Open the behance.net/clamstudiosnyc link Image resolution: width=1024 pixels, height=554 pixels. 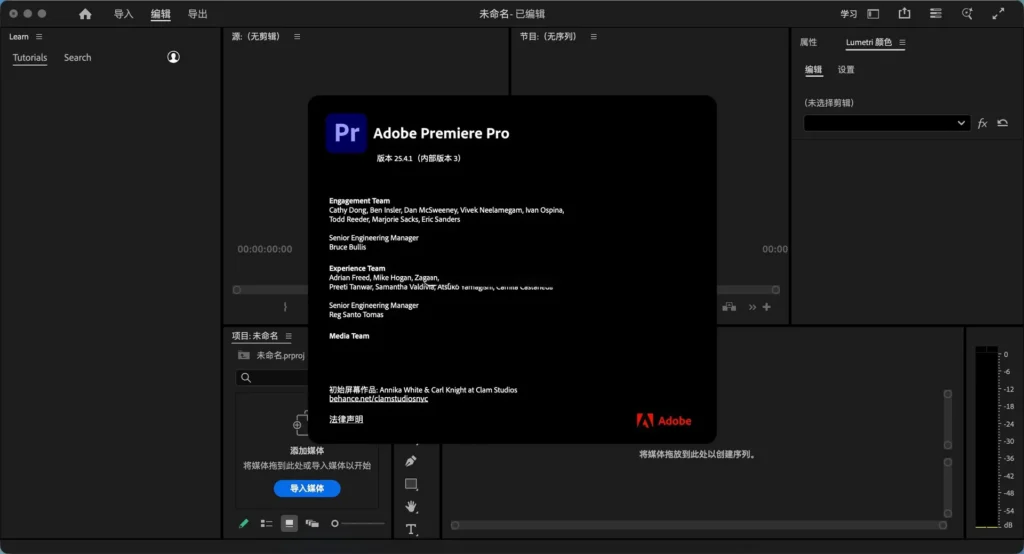pos(378,399)
